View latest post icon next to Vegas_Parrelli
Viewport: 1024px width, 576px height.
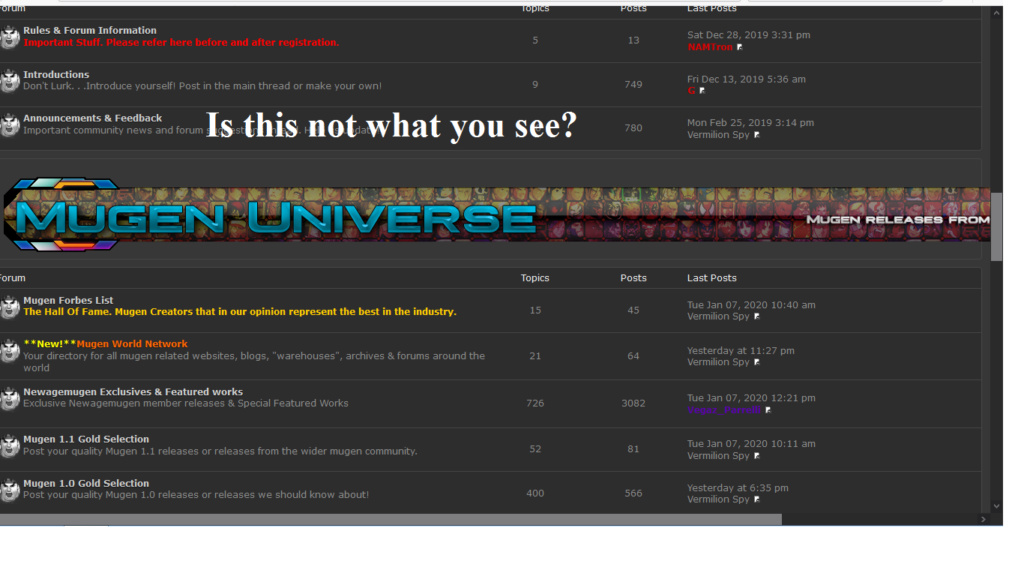point(768,410)
